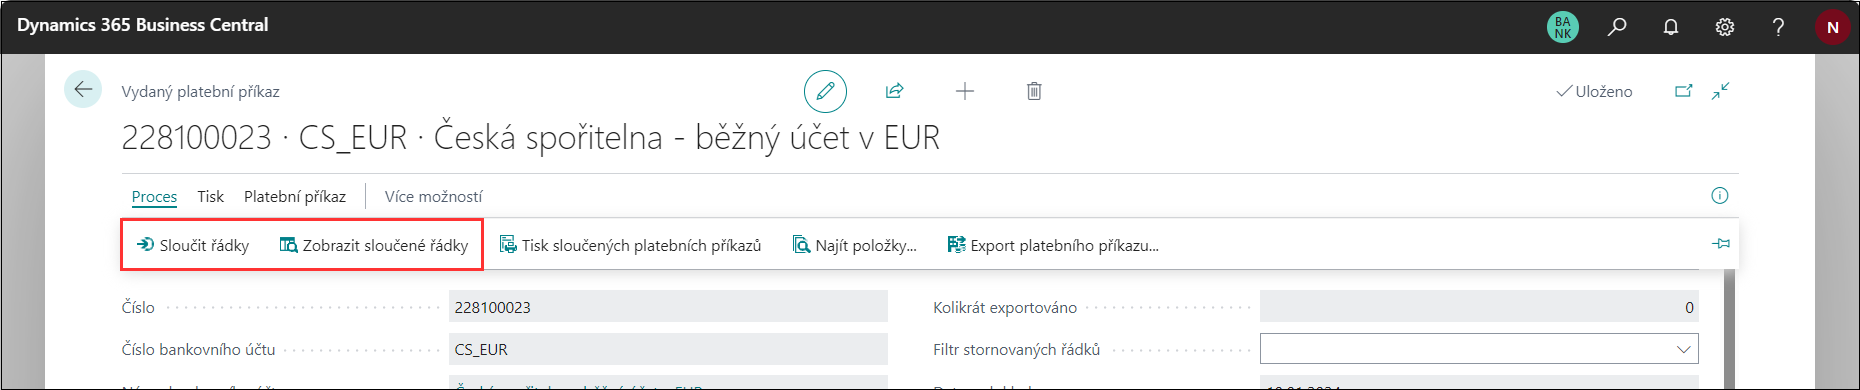1860x390 pixels.
Task: Click Export platebního příkazu action
Action: (x=1053, y=245)
